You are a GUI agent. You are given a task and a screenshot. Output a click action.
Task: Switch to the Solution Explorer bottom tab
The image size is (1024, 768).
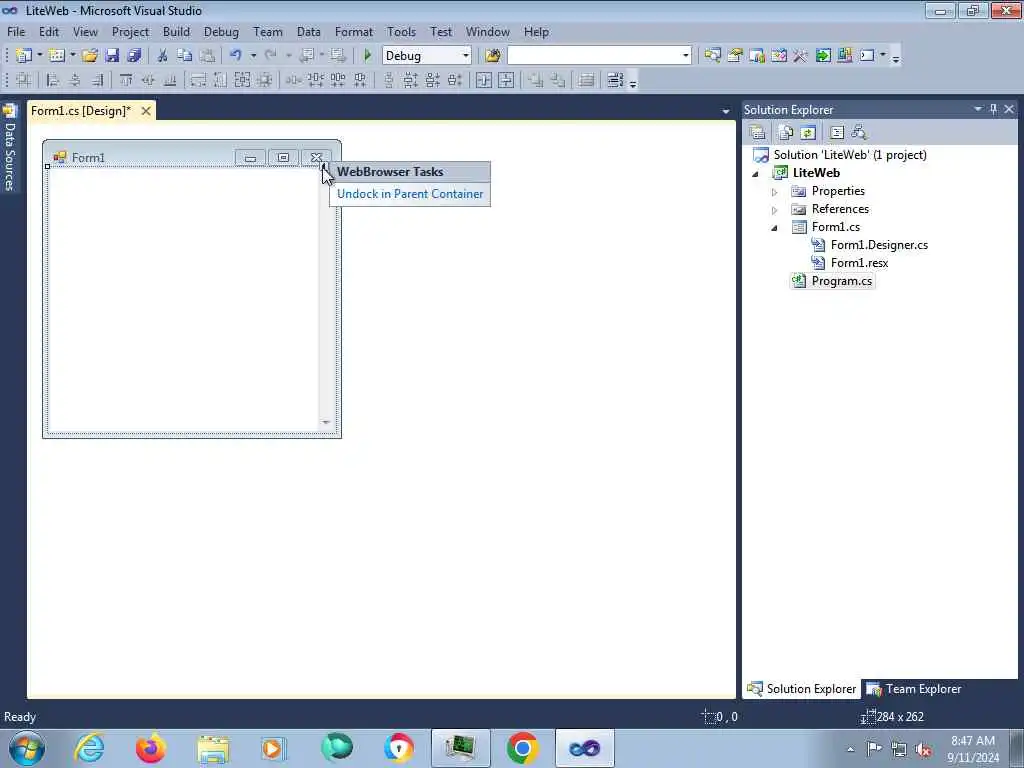point(801,689)
